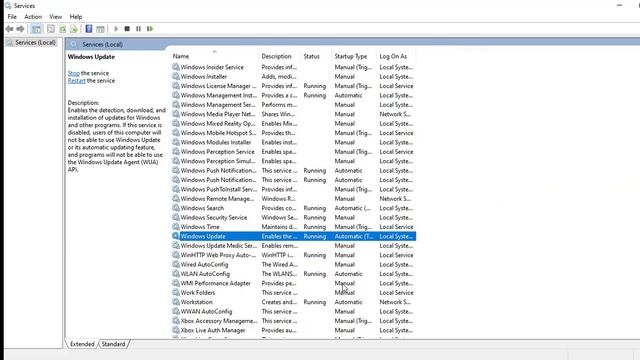Open the Help menu
The image size is (640, 360).
(76, 17)
